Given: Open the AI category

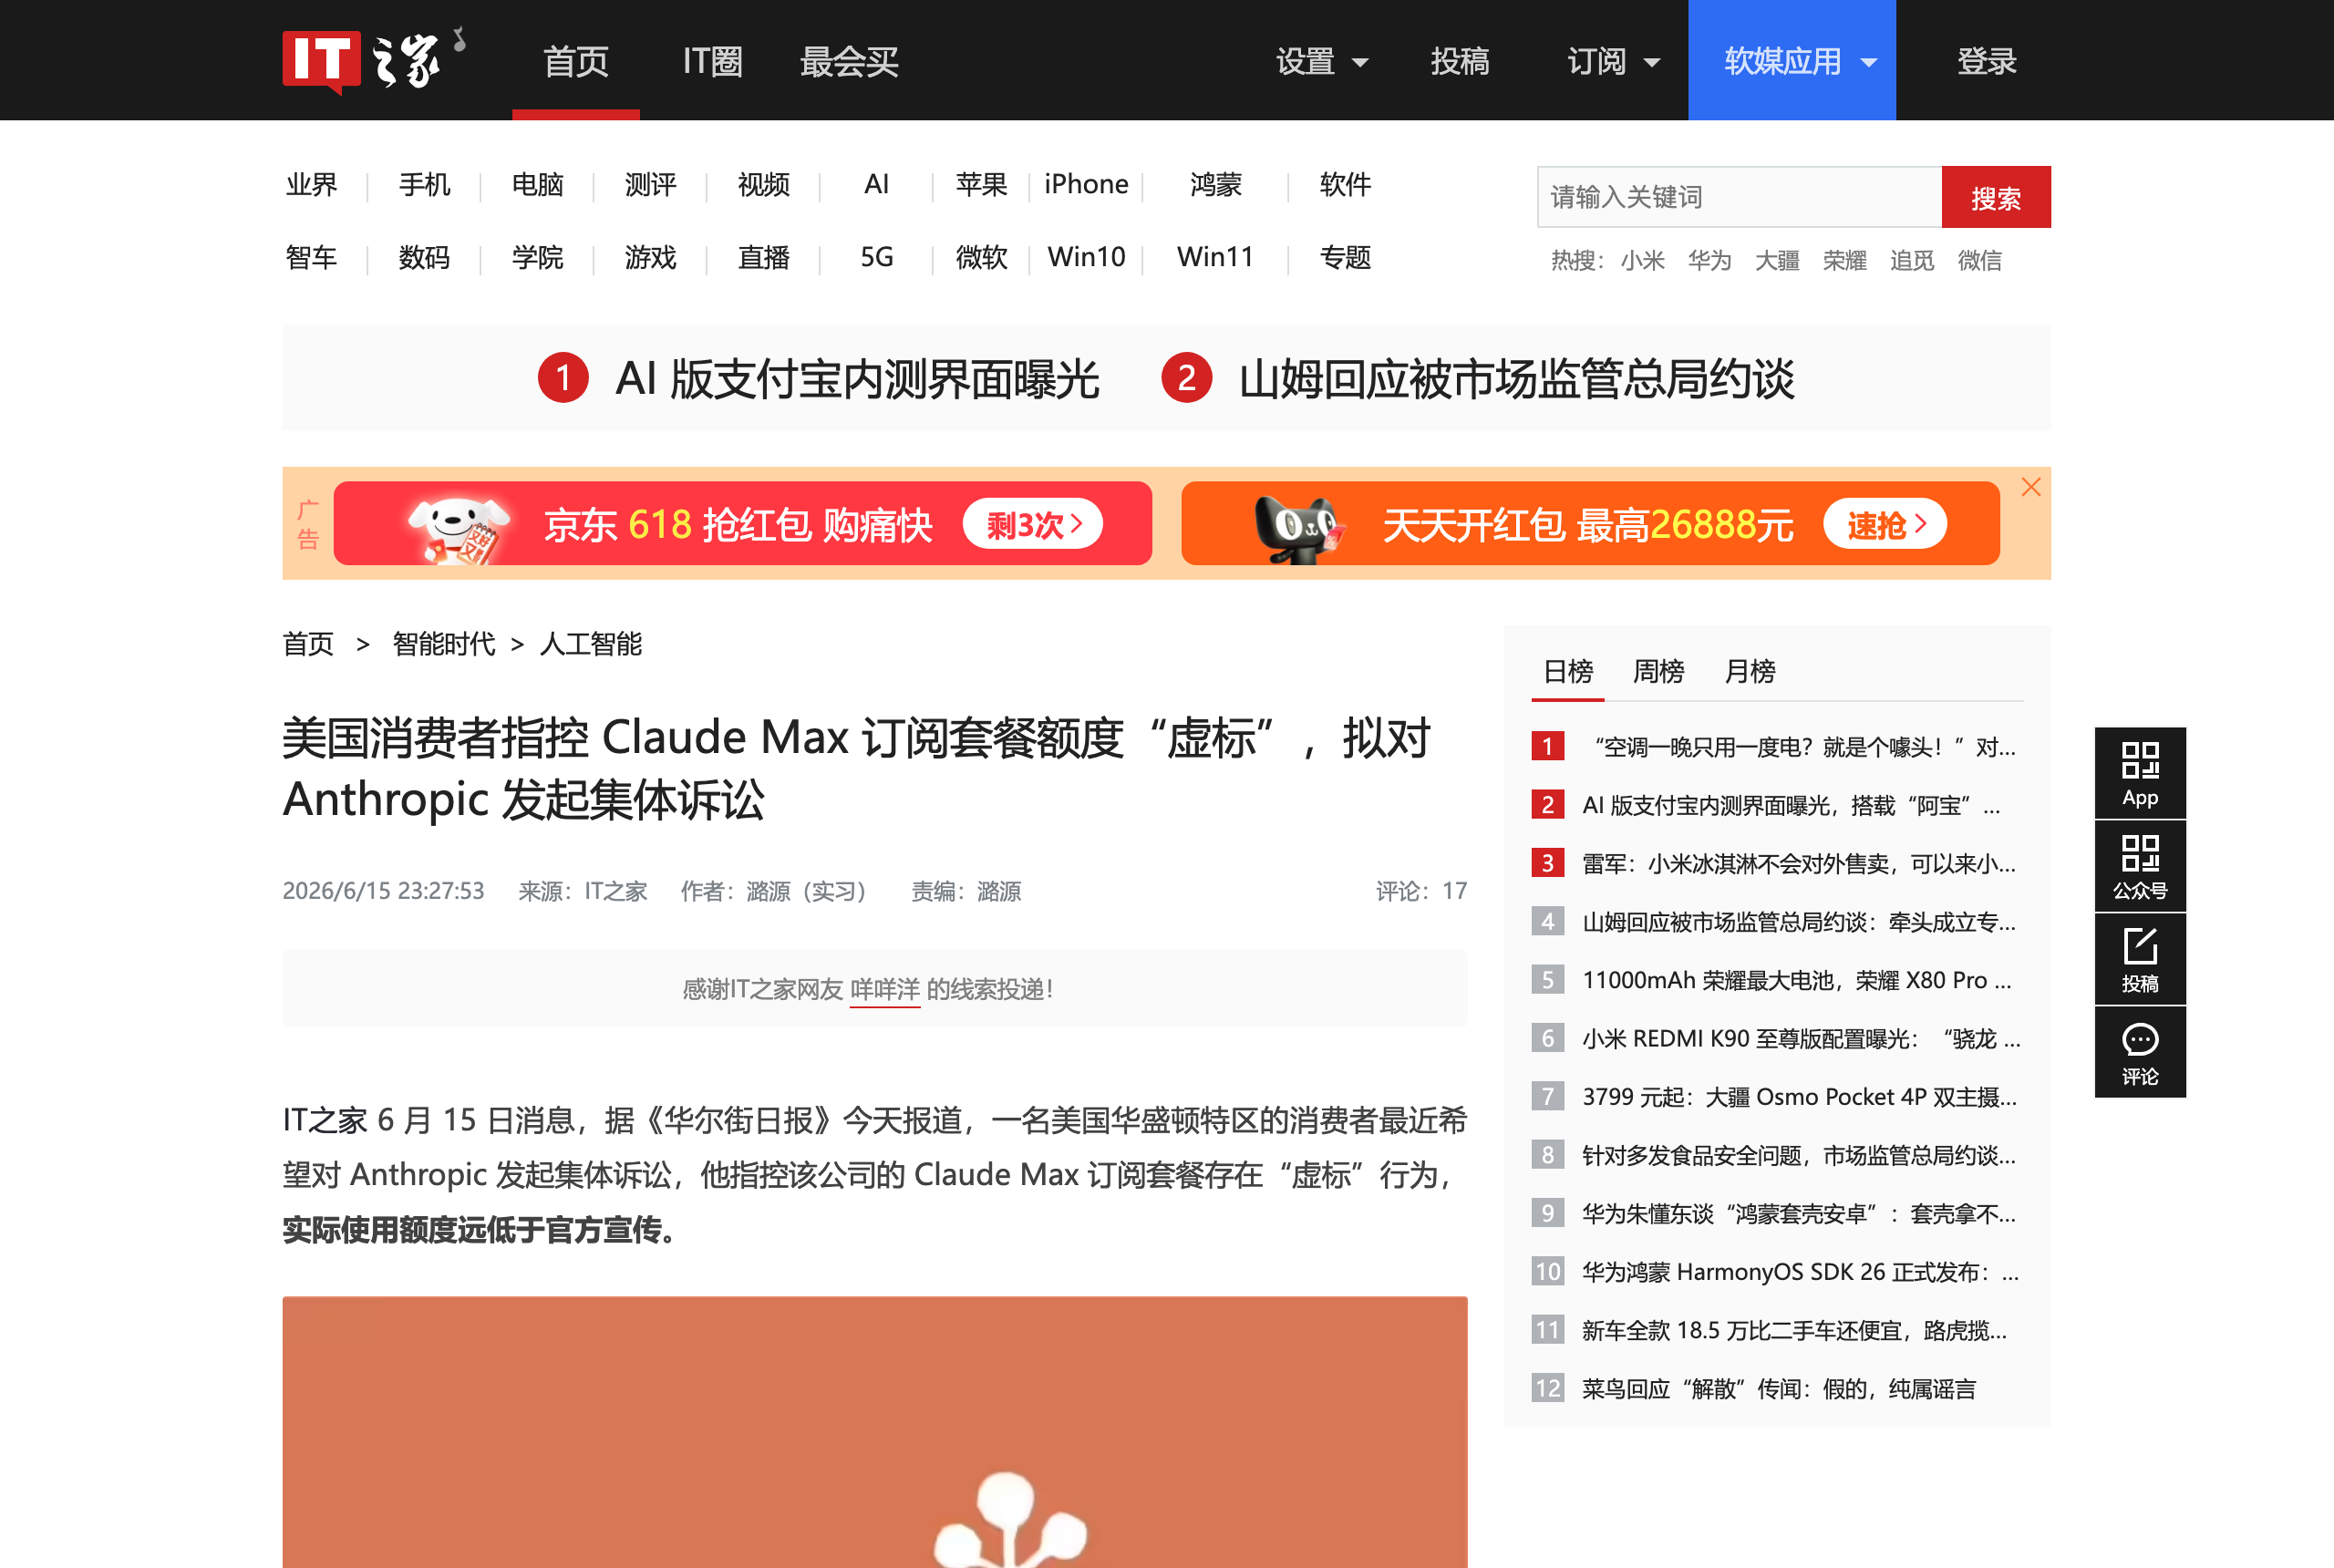Looking at the screenshot, I should [x=876, y=185].
